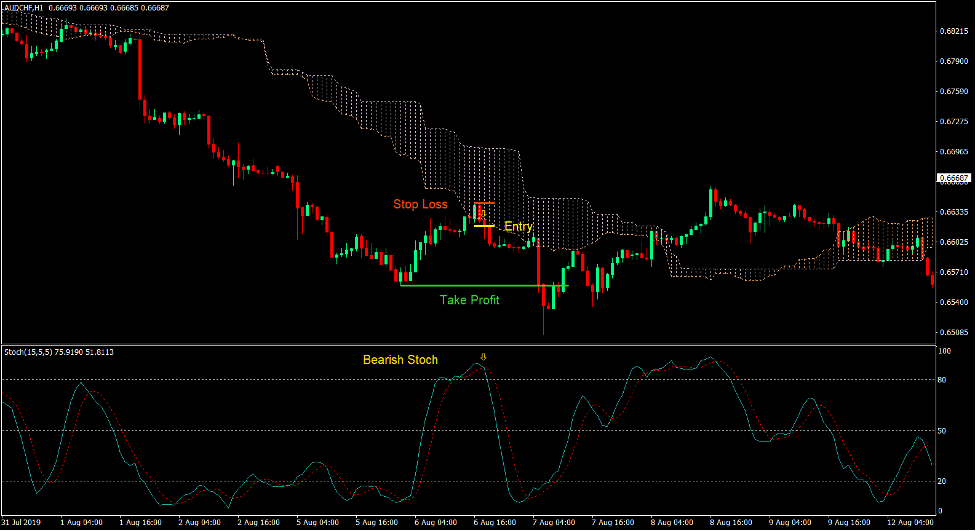Select the orange stop loss line marker
This screenshot has height=531, width=977.
click(x=484, y=204)
